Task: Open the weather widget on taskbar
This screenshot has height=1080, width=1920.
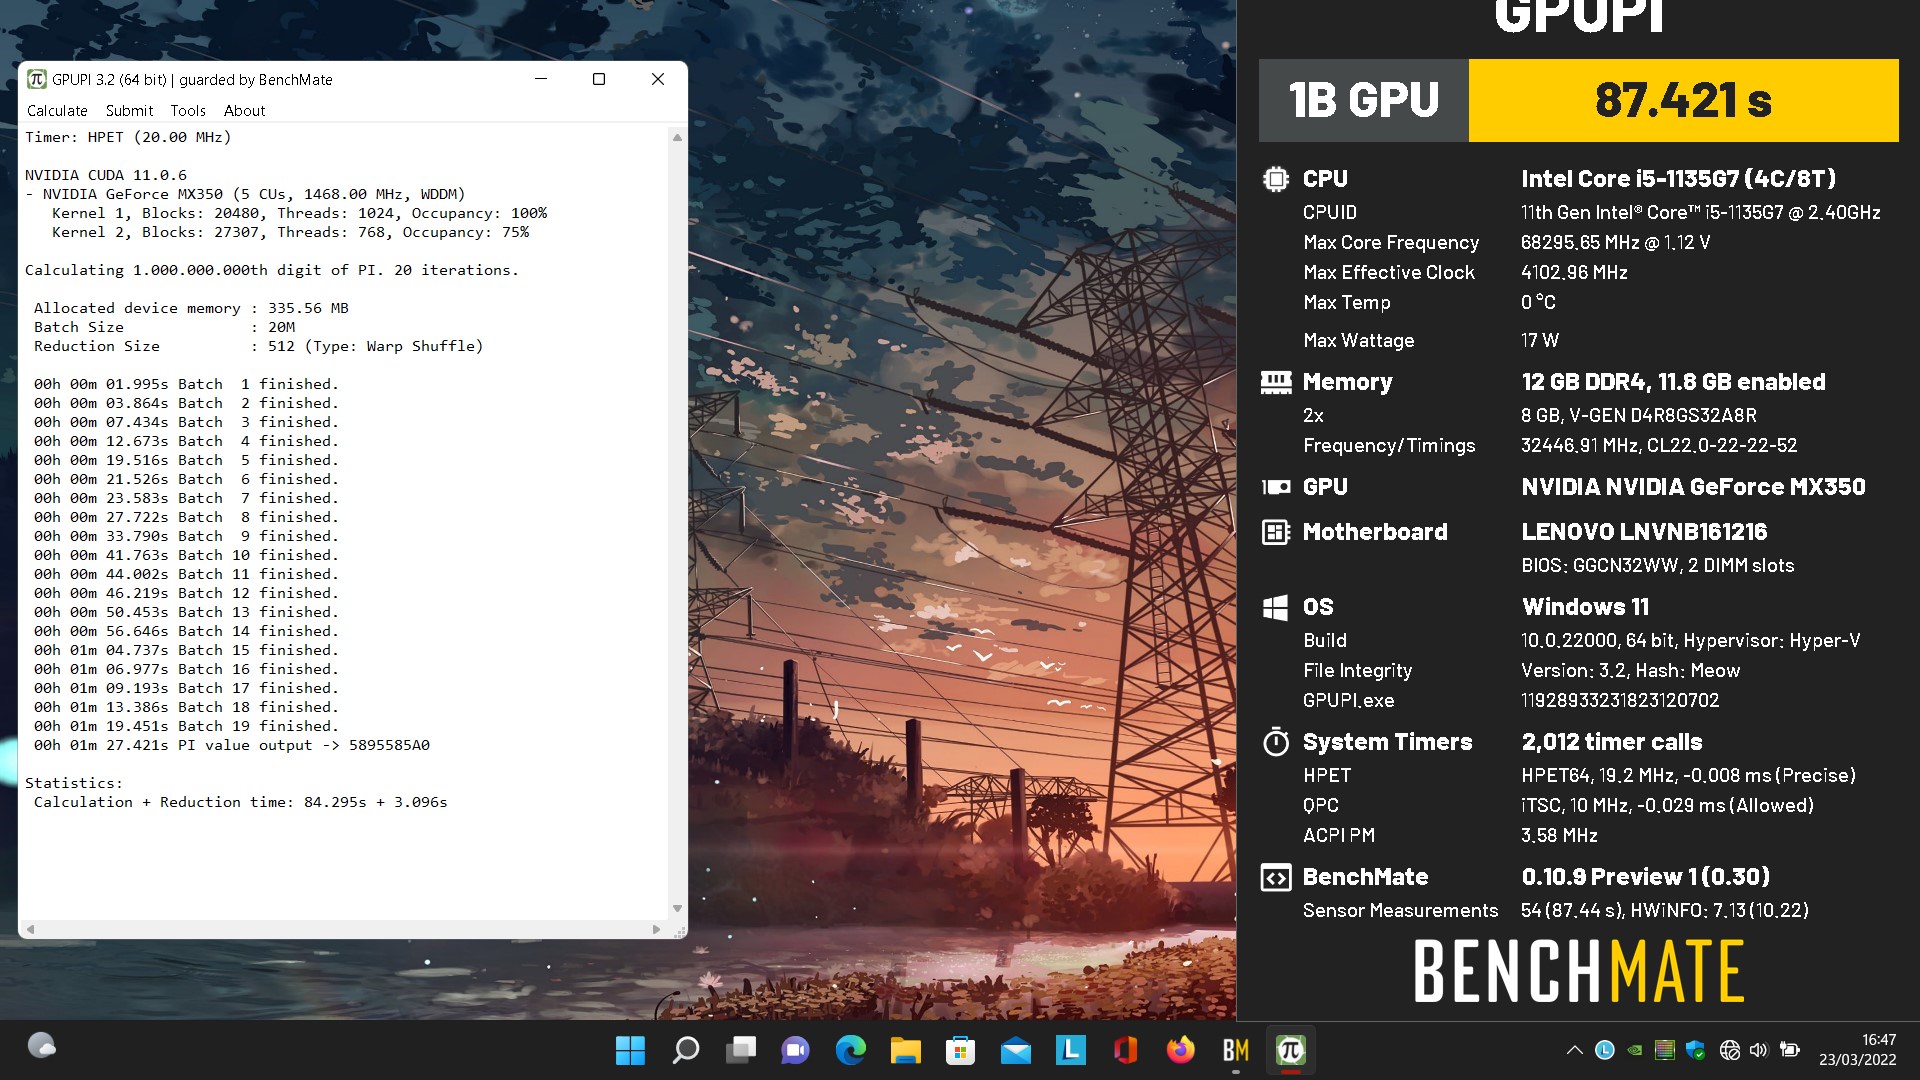Action: [42, 1046]
